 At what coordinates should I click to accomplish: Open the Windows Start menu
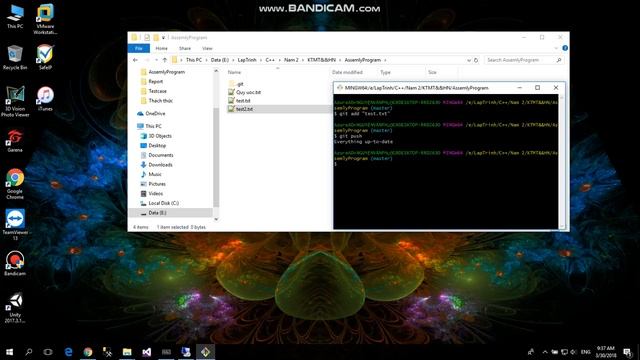9,352
